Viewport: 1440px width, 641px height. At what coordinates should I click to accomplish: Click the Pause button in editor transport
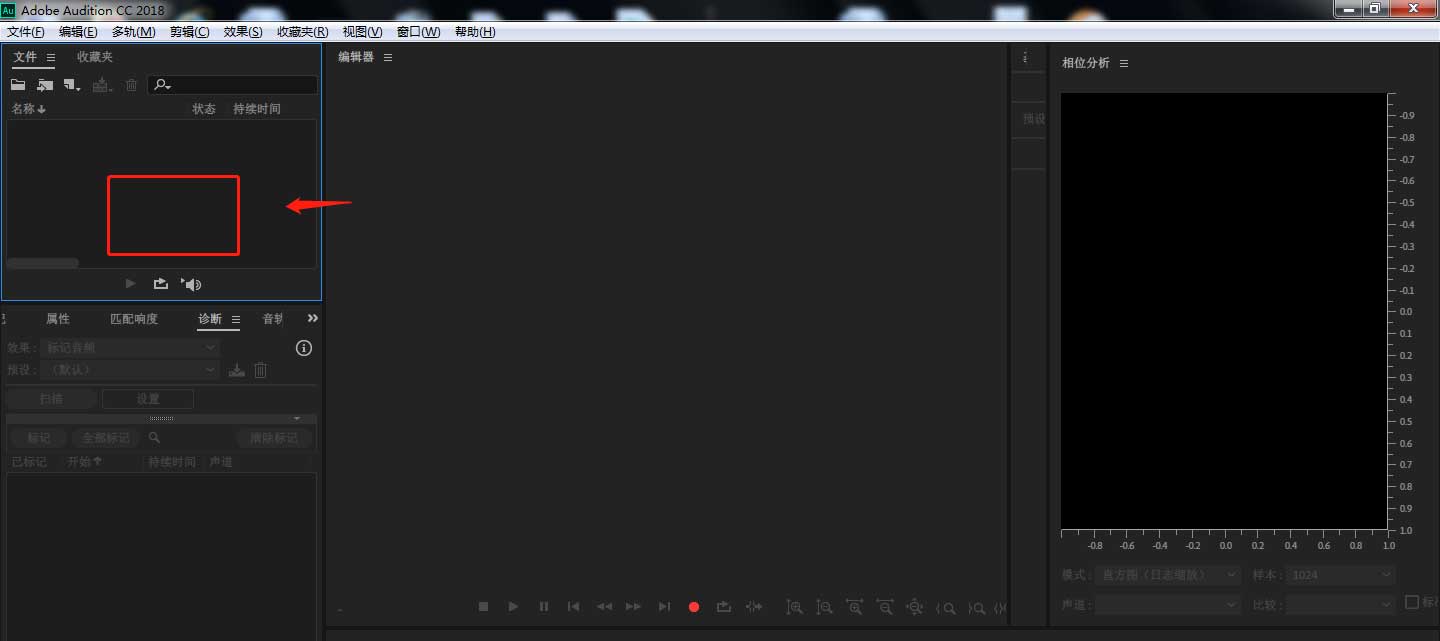543,606
